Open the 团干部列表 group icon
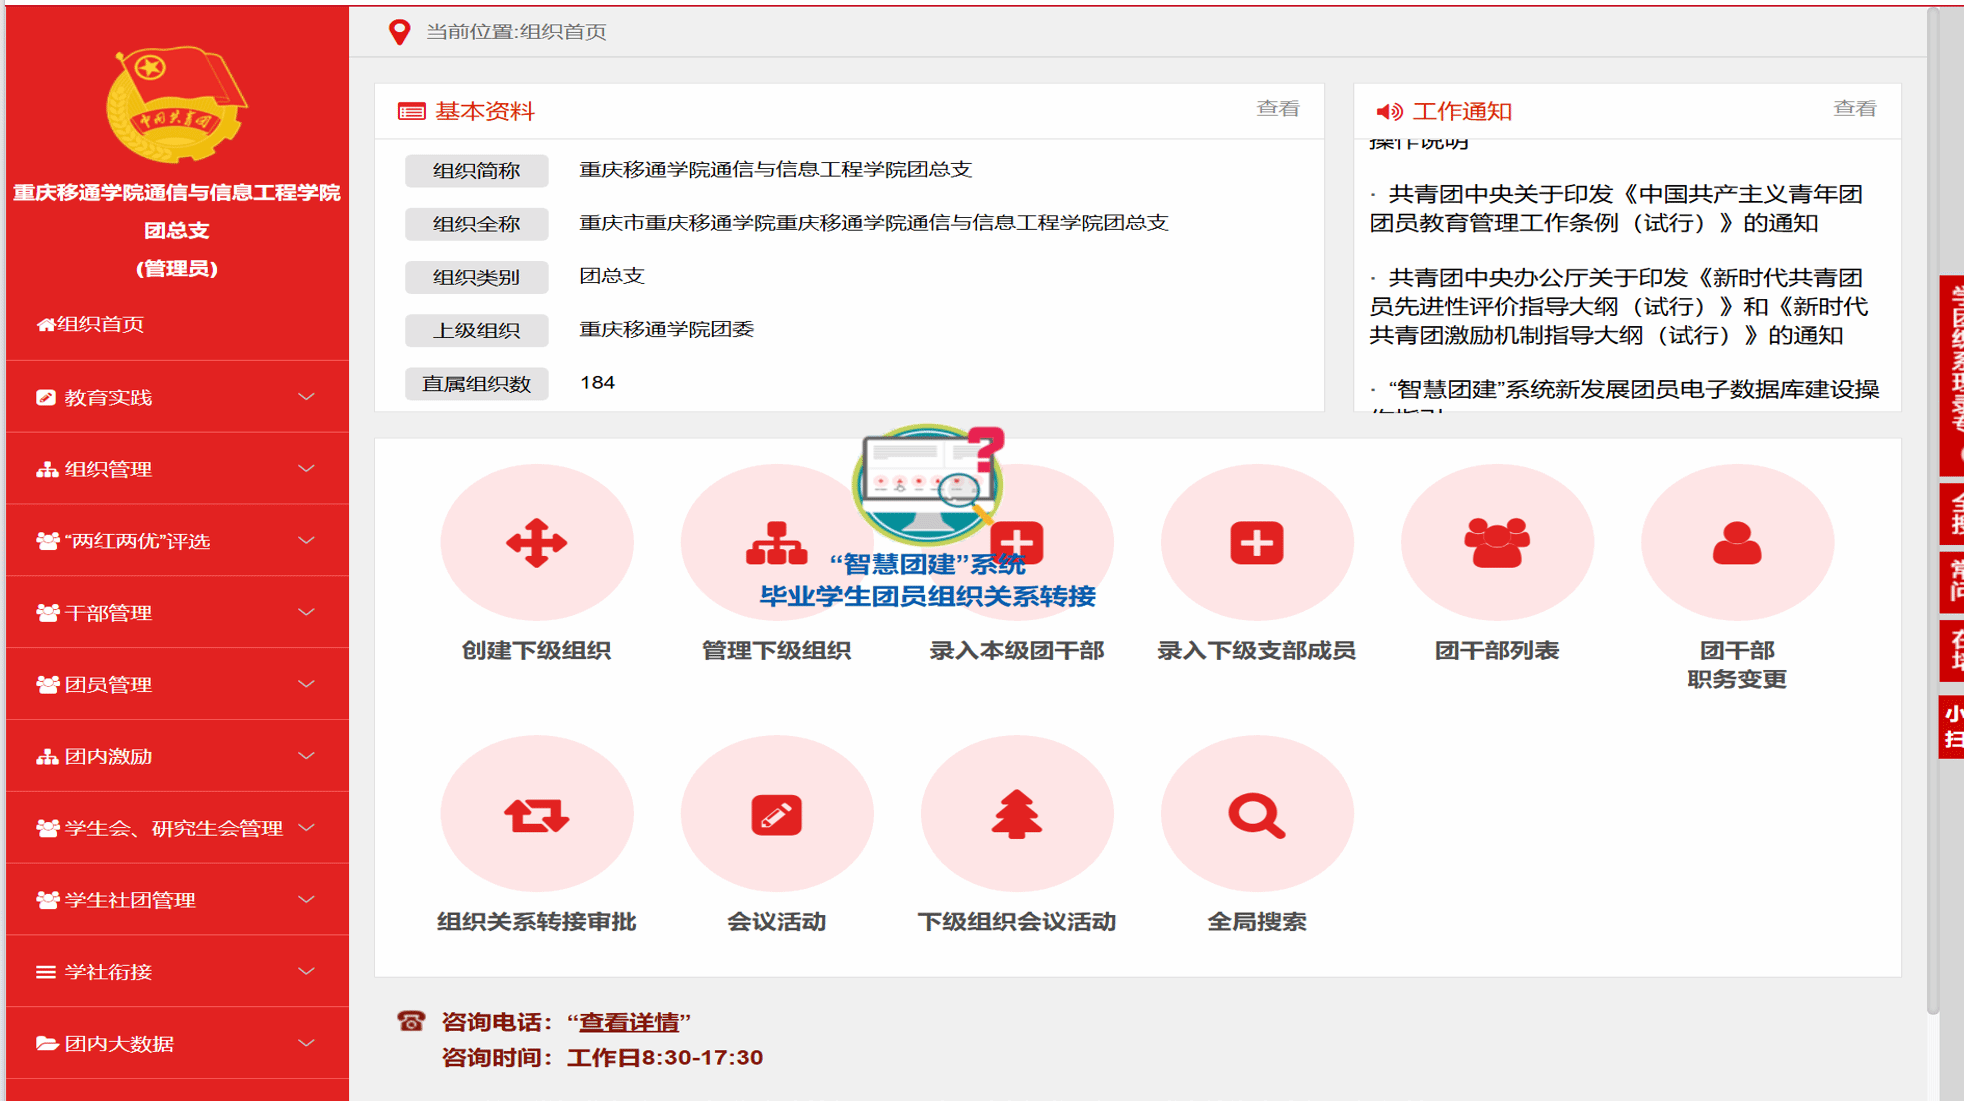 click(x=1496, y=543)
